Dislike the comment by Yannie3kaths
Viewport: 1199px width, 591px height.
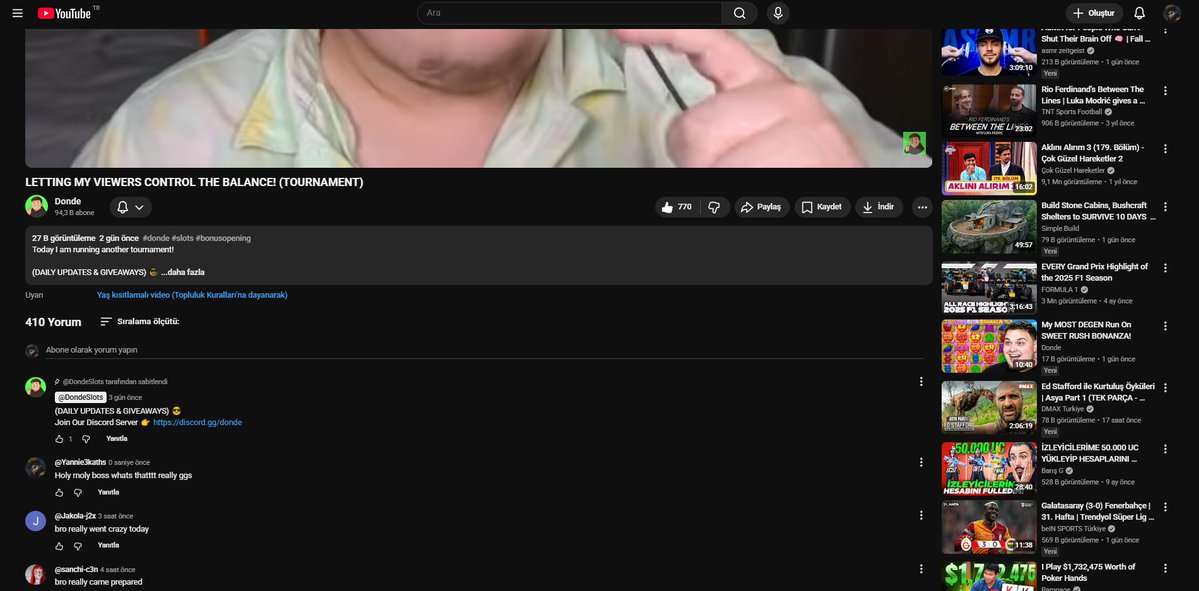77,492
